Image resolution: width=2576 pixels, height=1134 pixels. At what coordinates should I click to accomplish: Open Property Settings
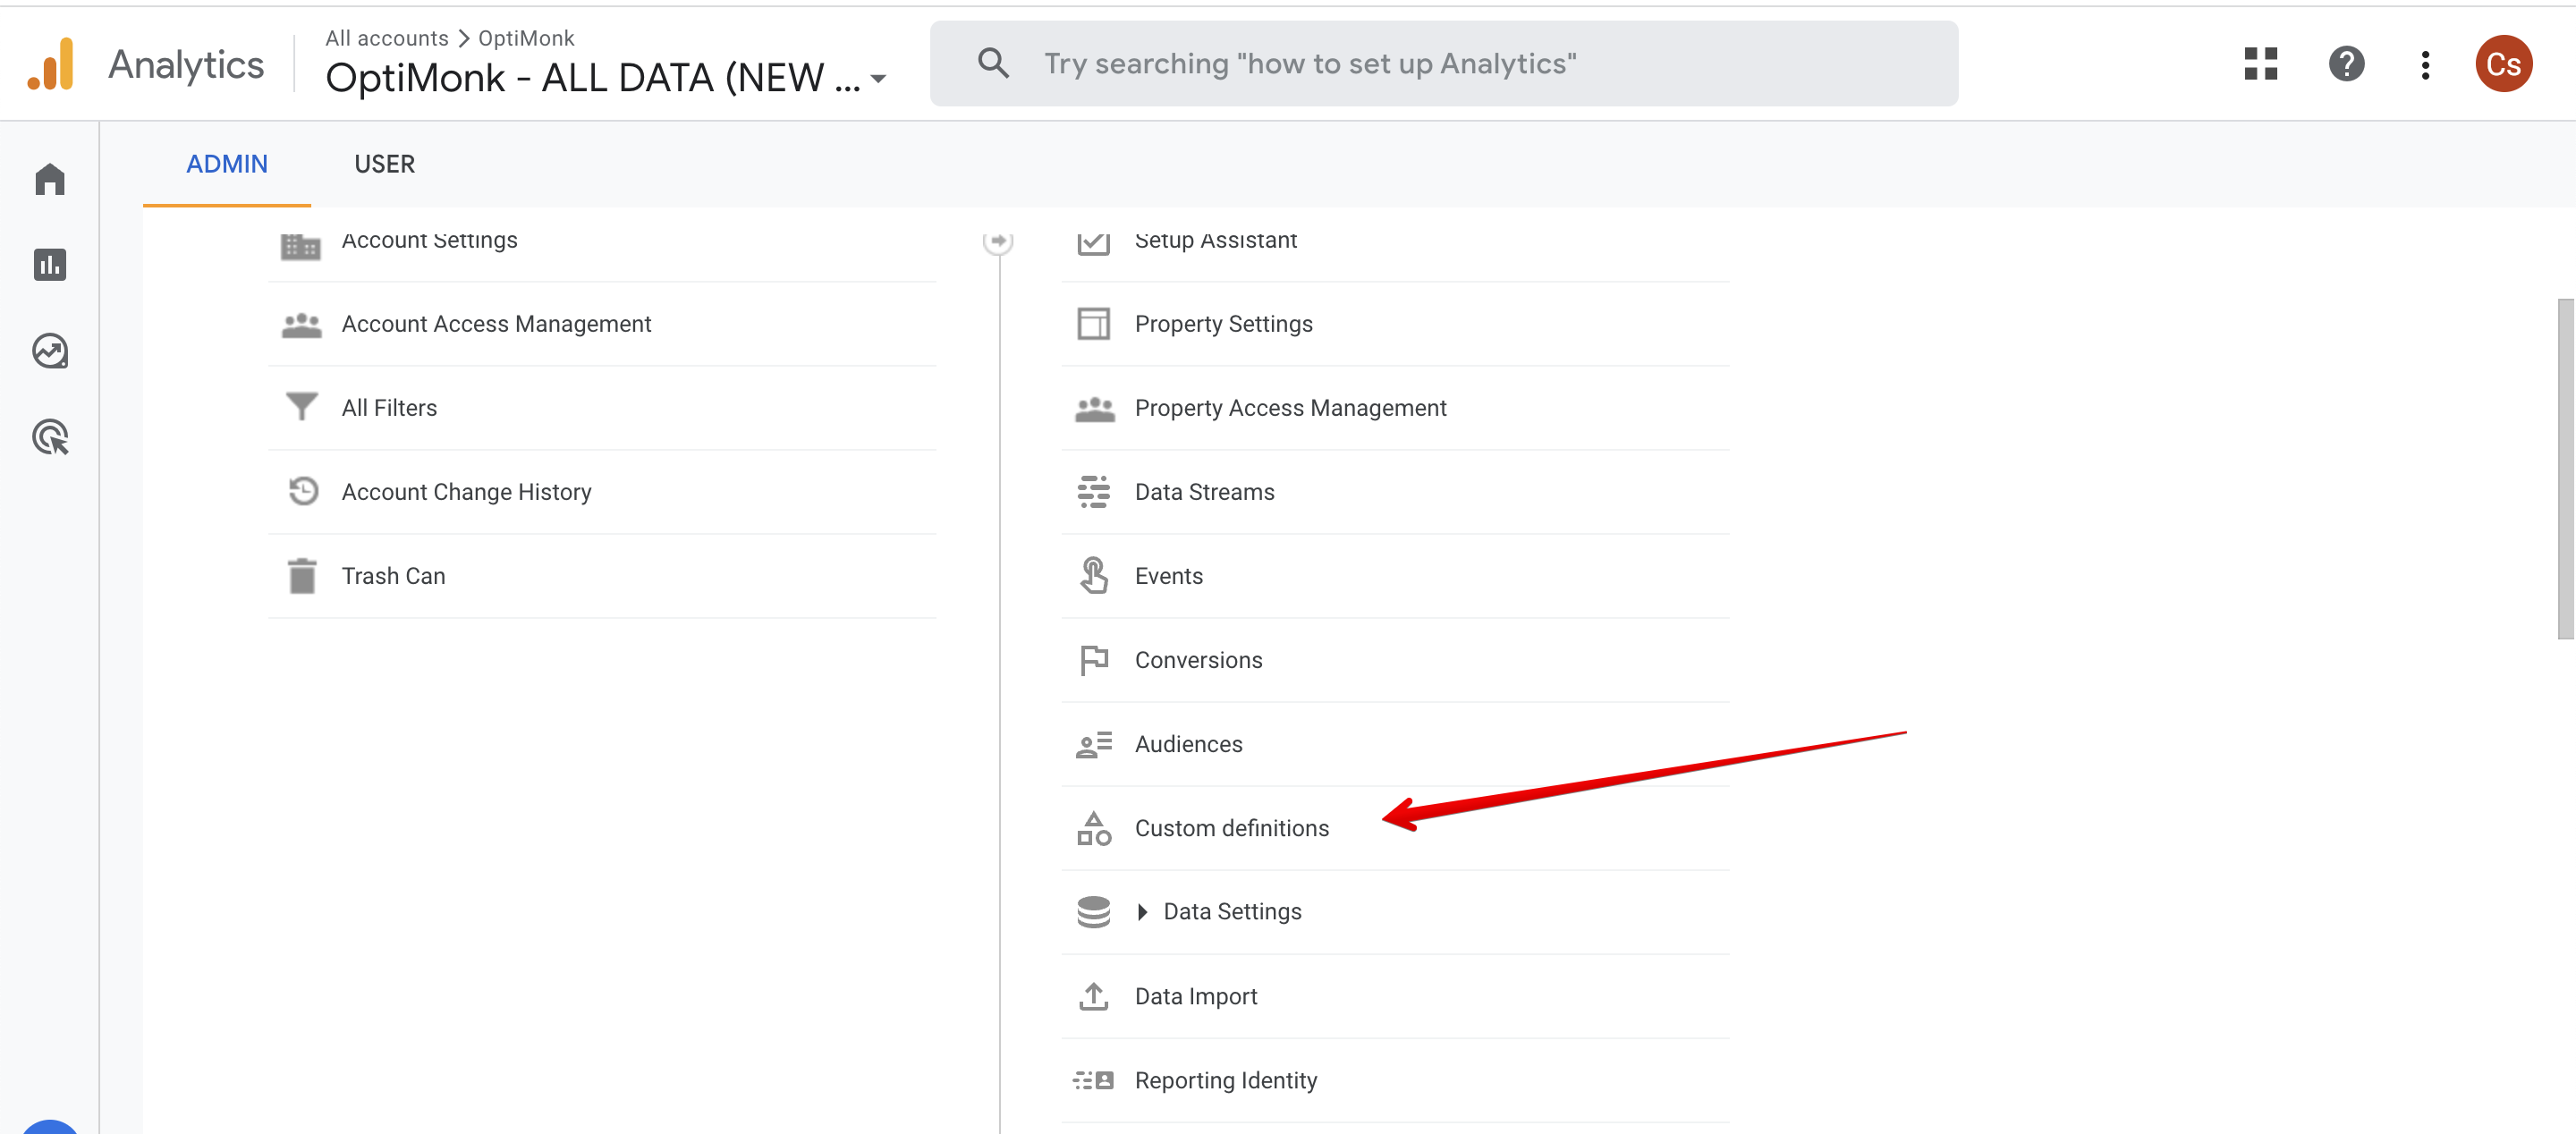tap(1223, 324)
